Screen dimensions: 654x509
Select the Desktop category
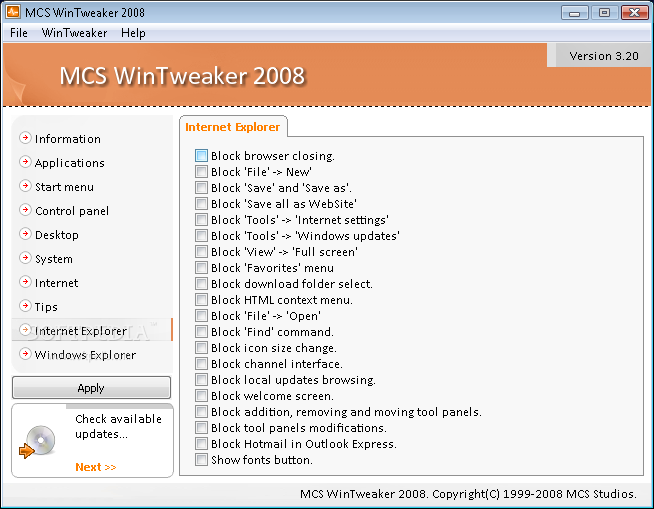(x=57, y=235)
